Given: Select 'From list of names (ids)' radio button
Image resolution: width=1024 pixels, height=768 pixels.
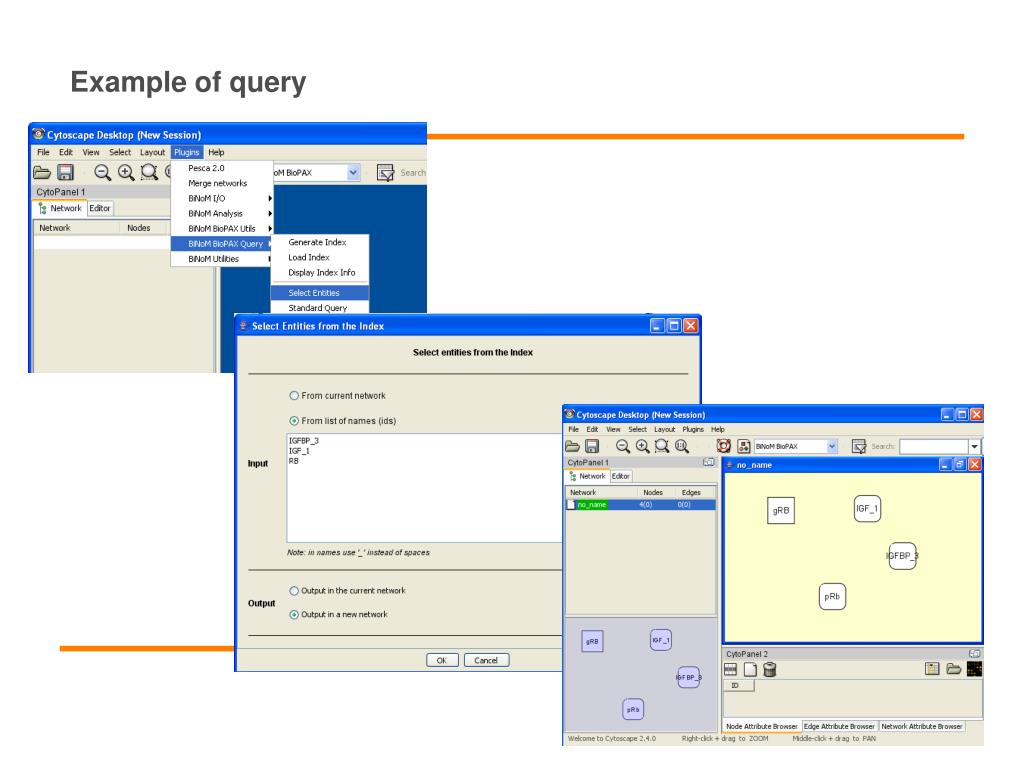Looking at the screenshot, I should (294, 421).
